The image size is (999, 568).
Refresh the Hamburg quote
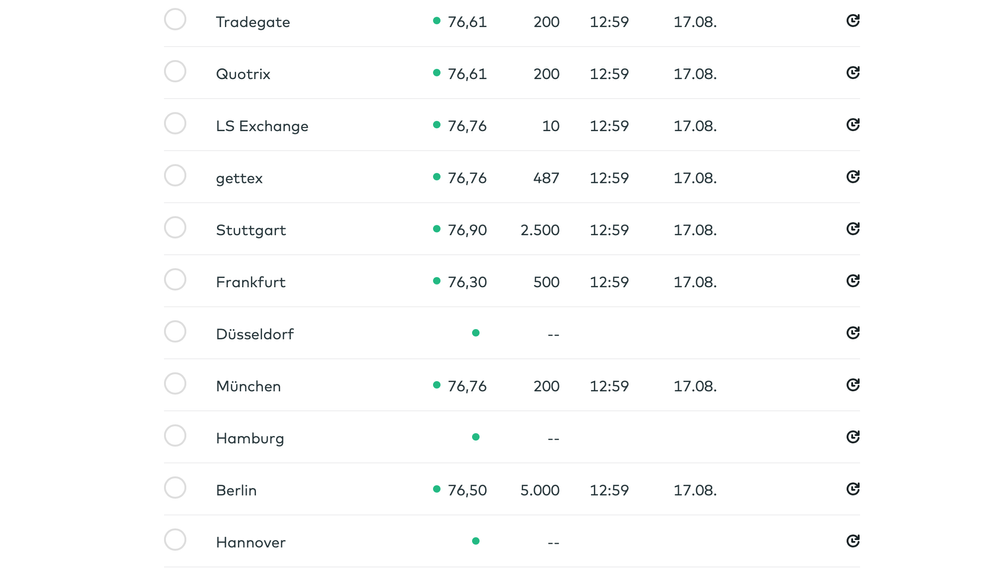tap(853, 437)
